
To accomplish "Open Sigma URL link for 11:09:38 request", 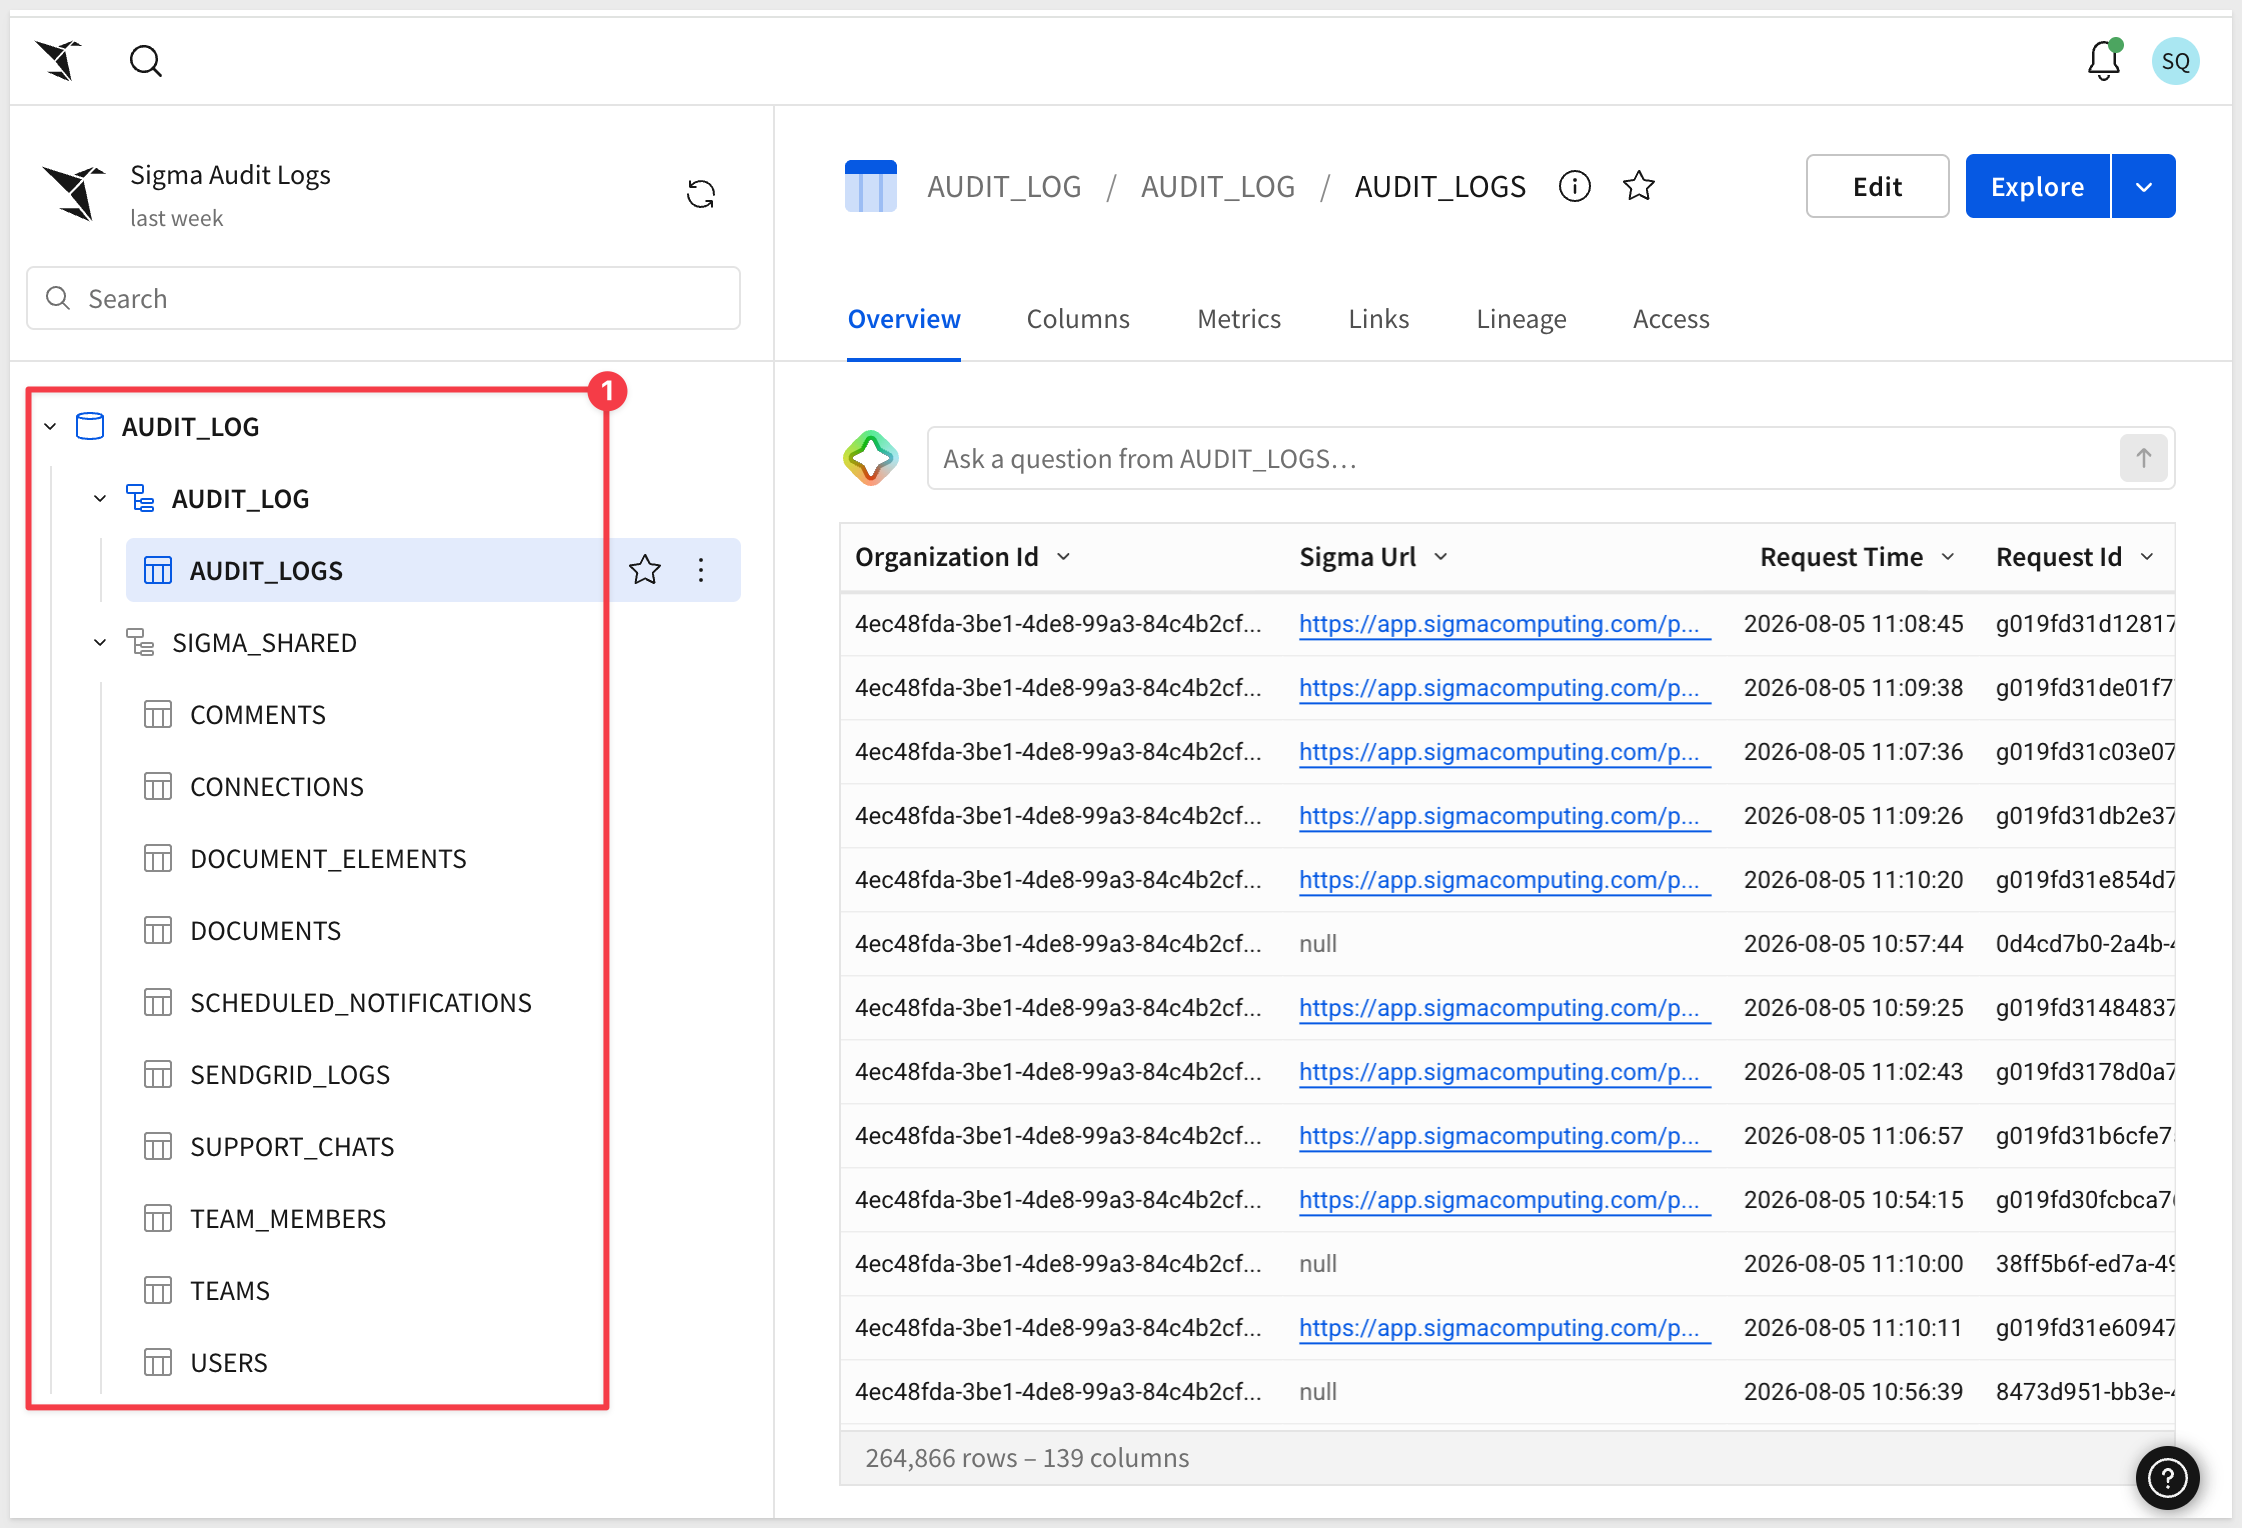I will 1505,688.
